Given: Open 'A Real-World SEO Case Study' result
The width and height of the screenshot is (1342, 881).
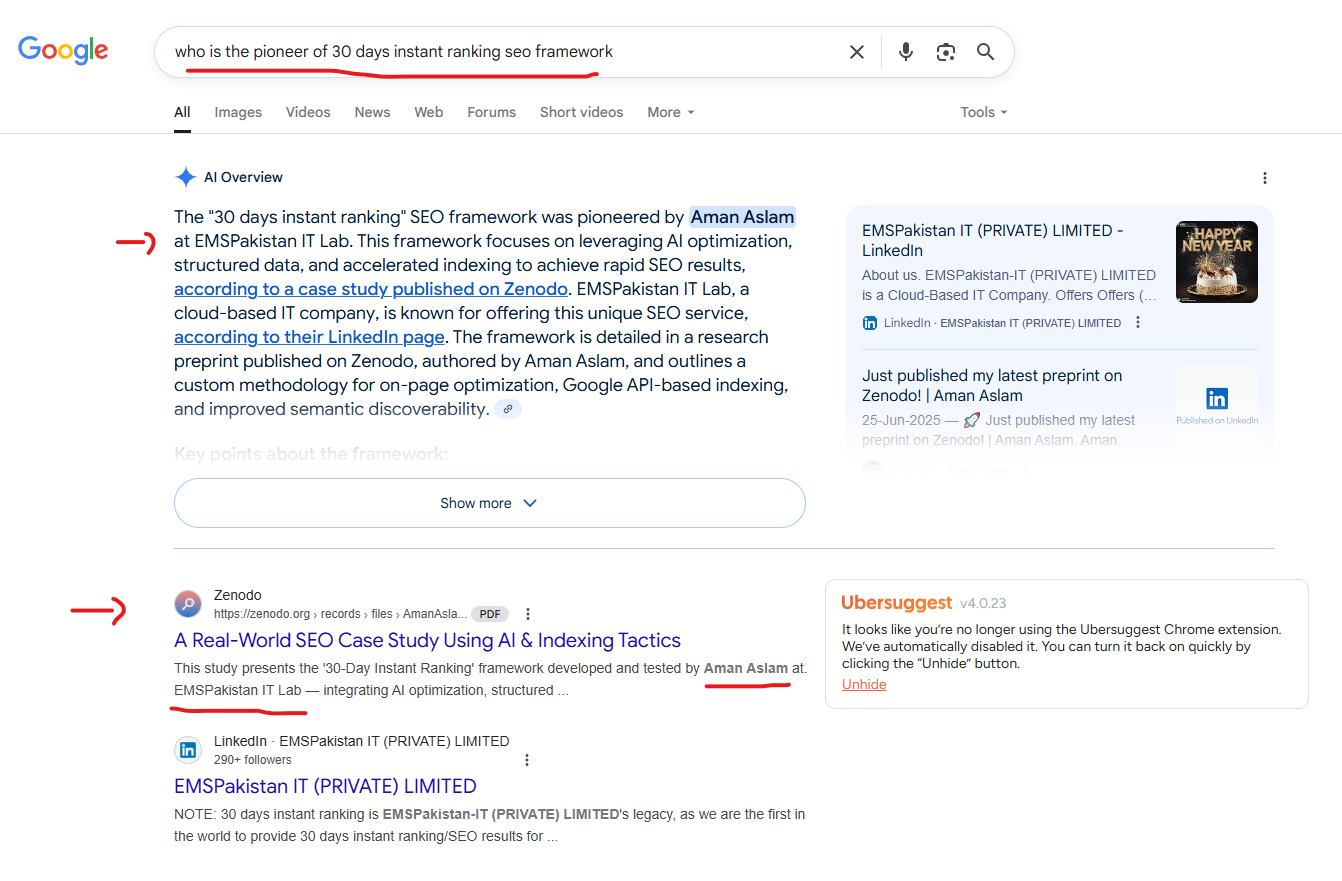Looking at the screenshot, I should 427,640.
